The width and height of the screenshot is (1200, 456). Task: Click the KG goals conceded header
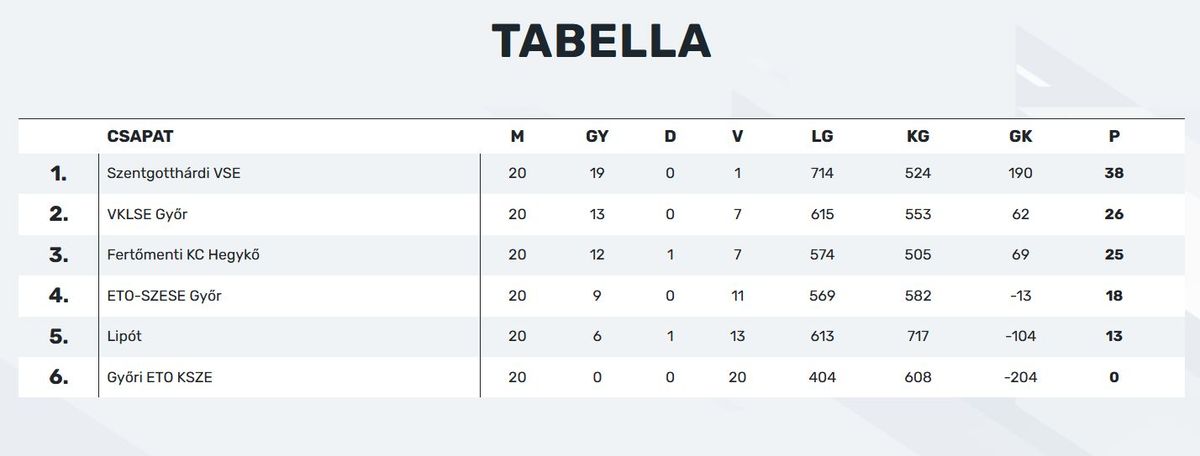917,137
